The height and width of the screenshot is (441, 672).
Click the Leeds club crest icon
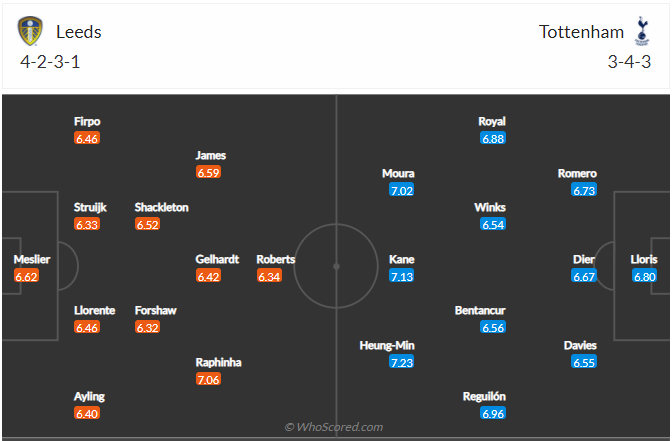pos(31,31)
